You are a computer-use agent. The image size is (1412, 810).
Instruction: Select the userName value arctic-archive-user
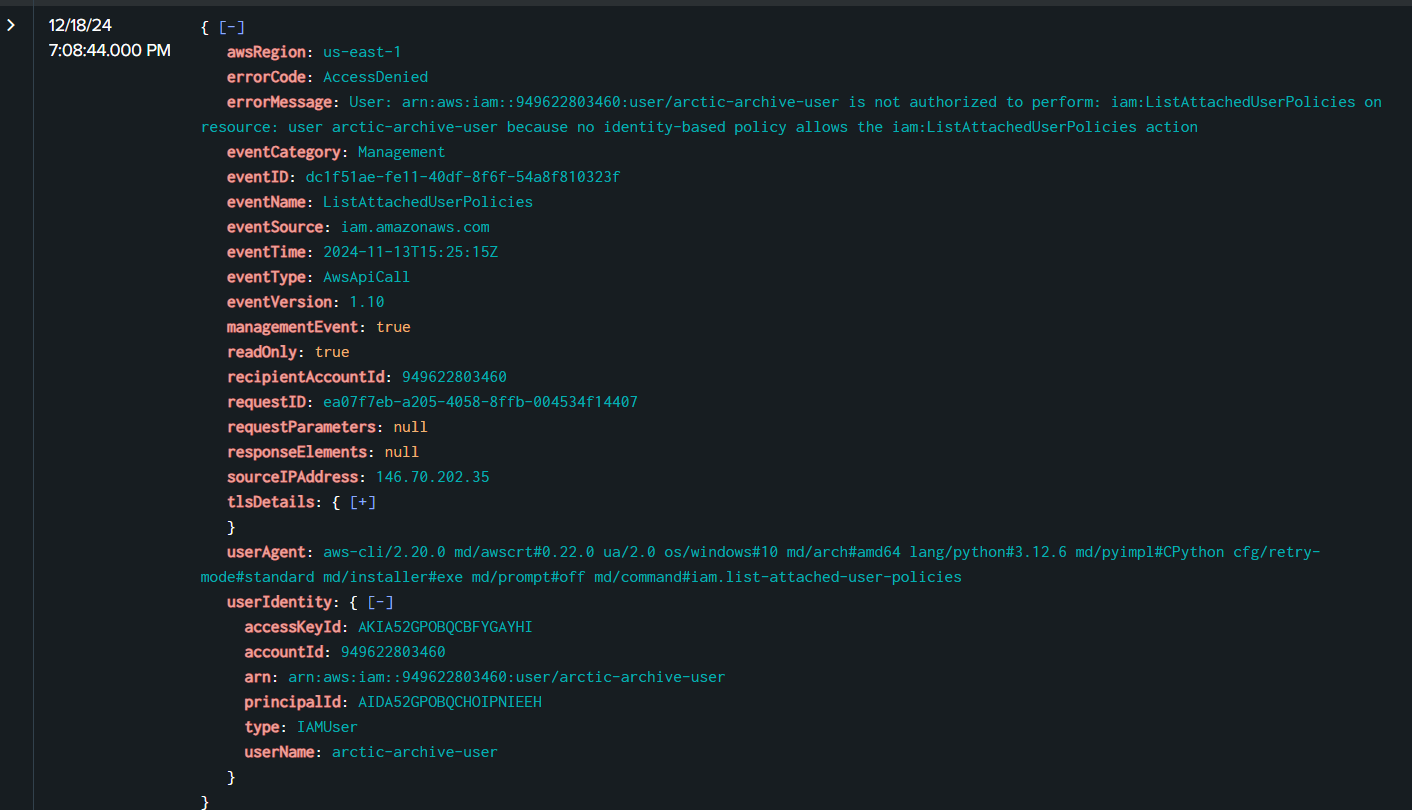414,752
